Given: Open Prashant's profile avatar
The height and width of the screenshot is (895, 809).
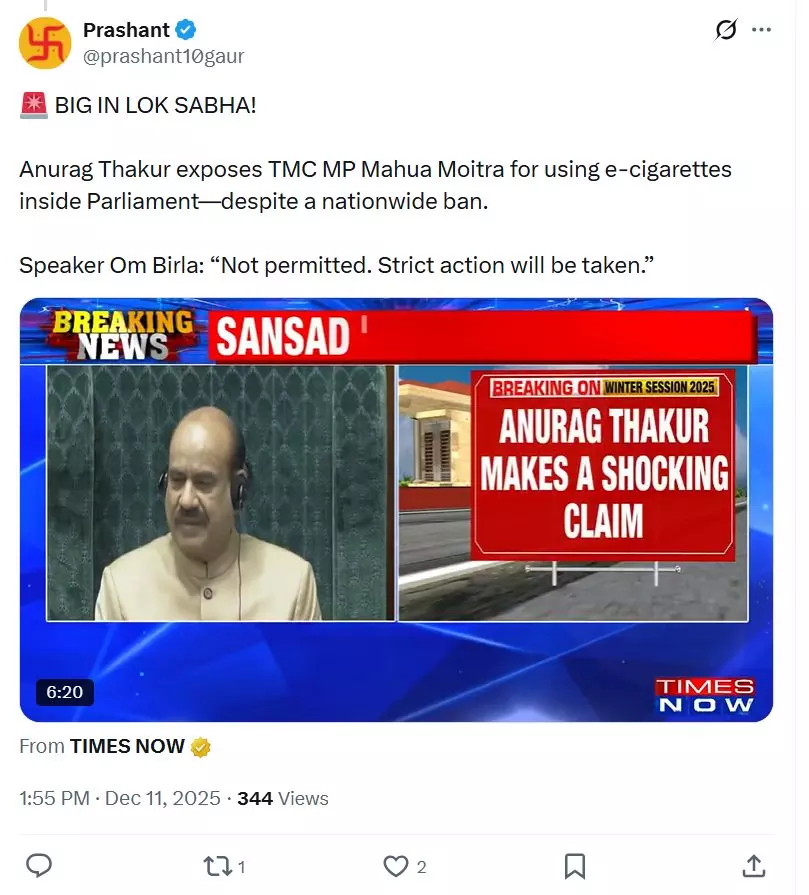Looking at the screenshot, I should coord(45,43).
